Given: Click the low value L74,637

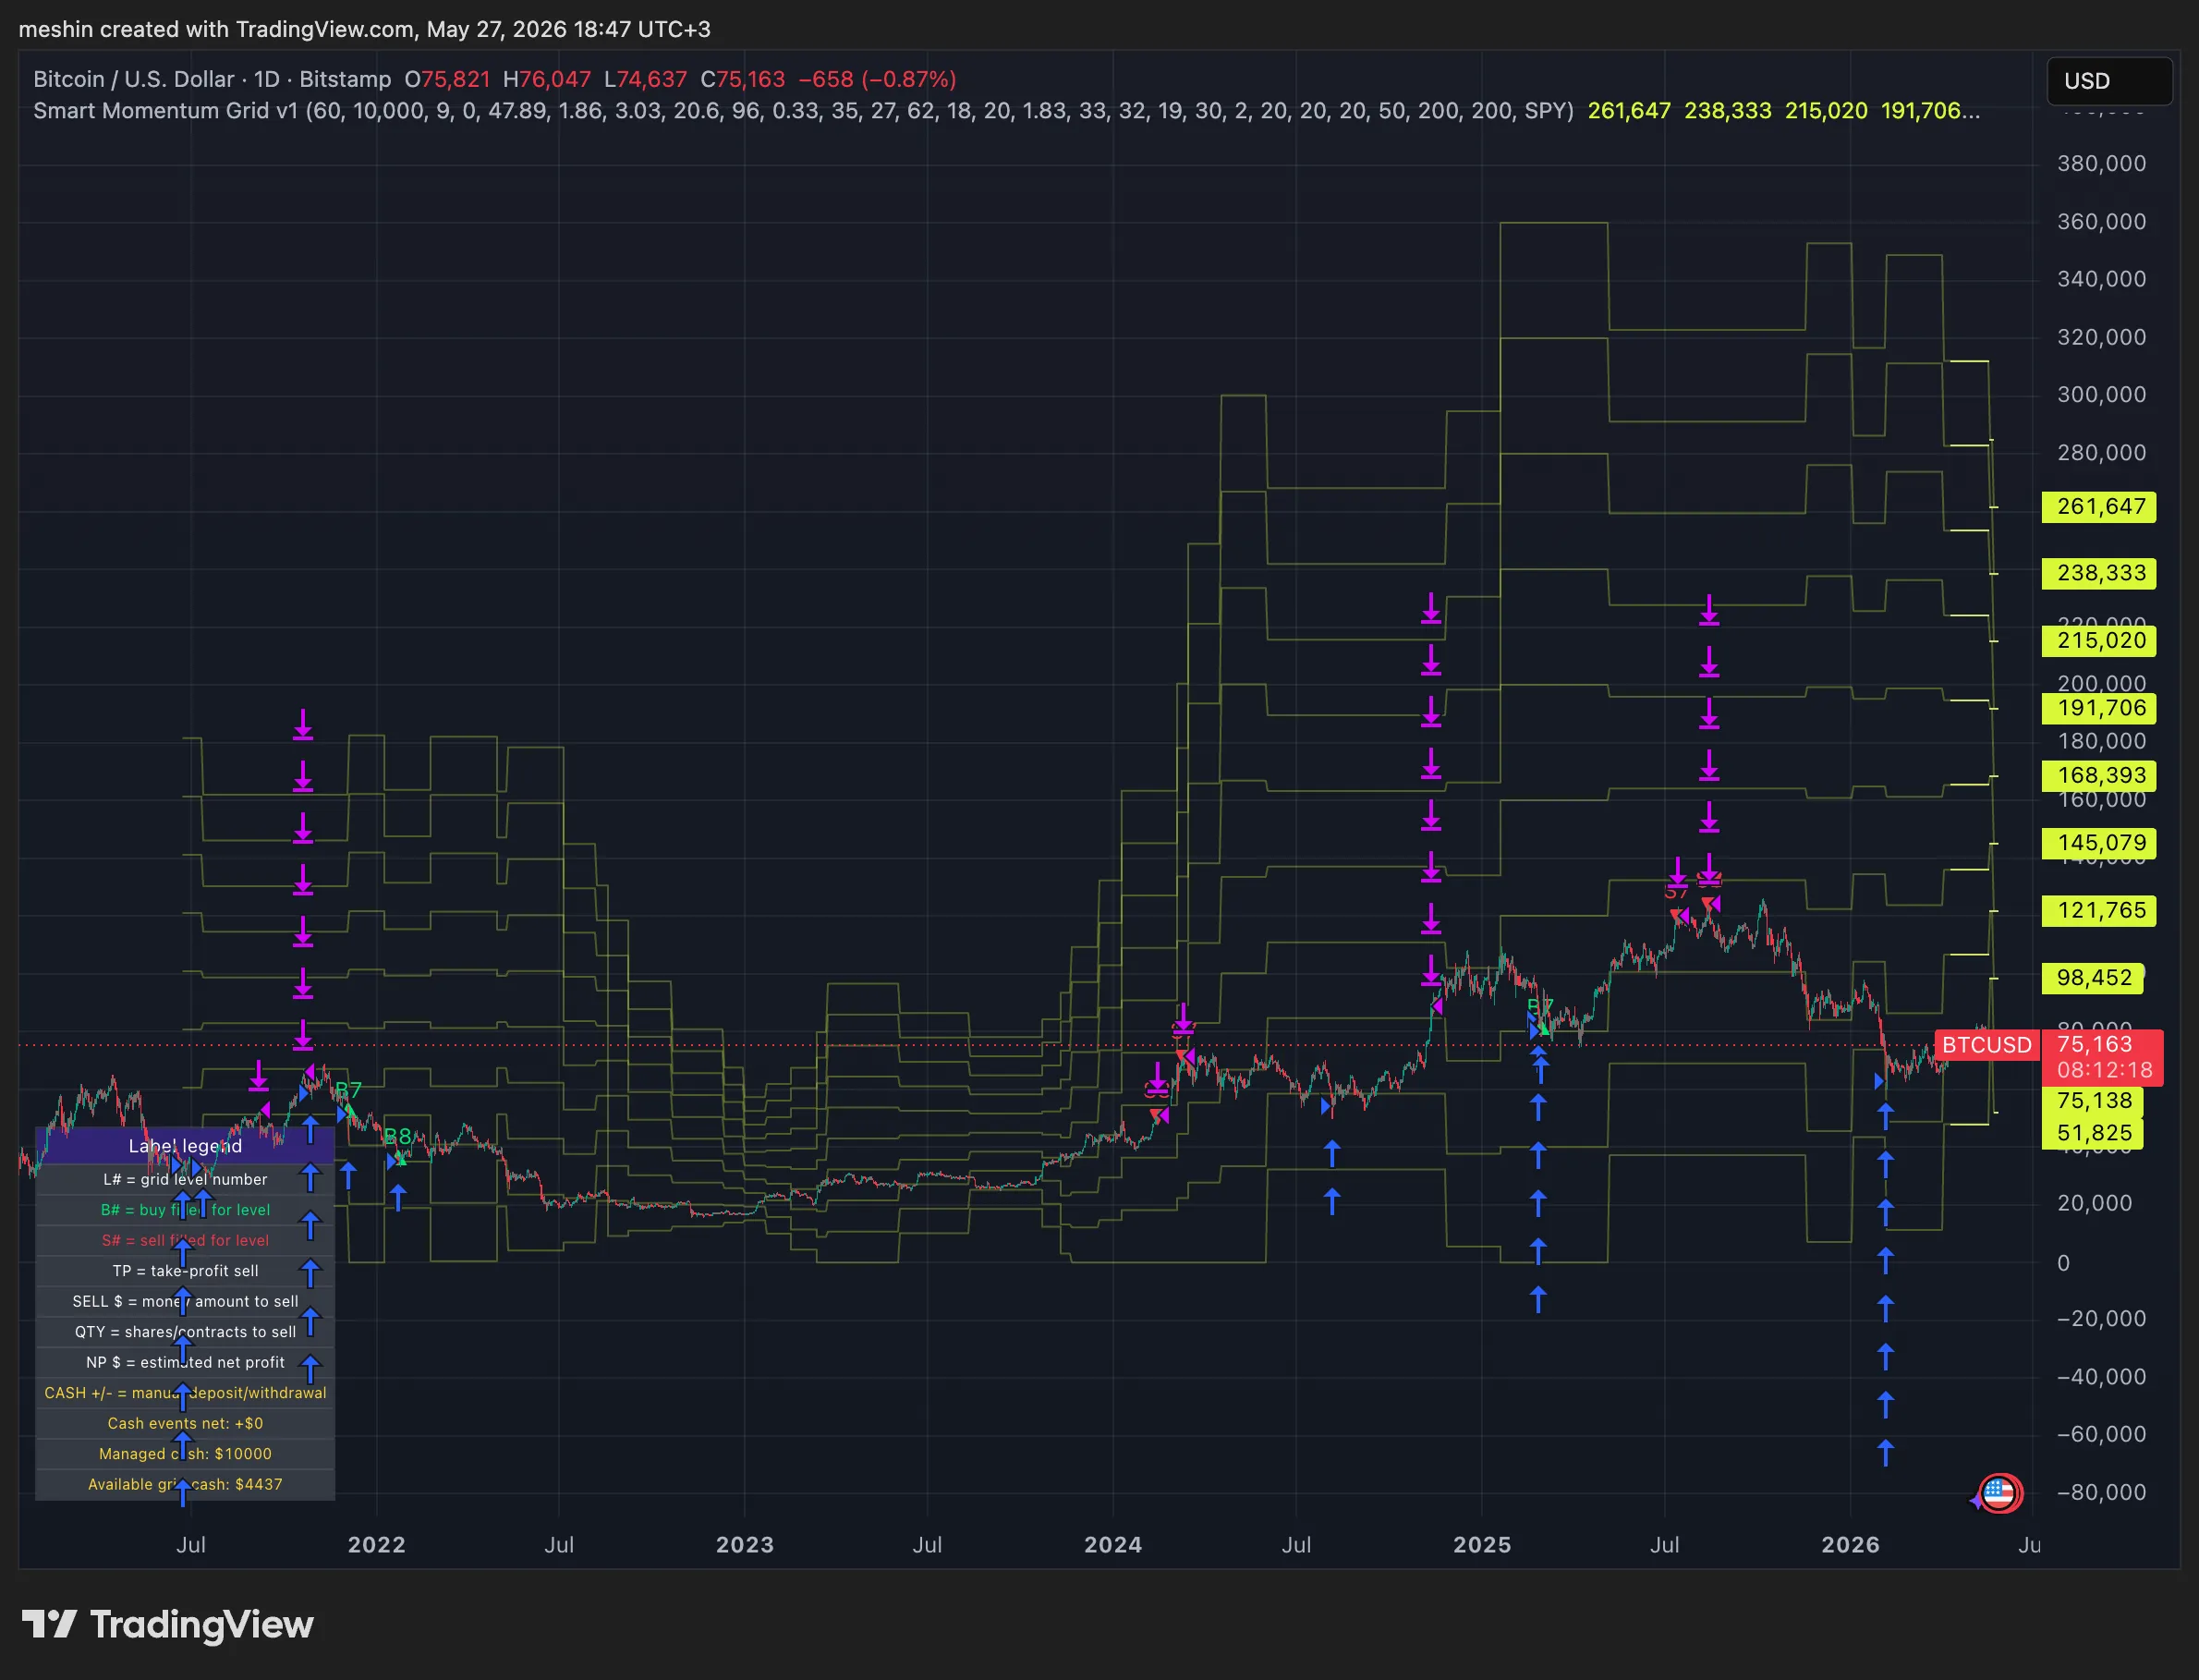Looking at the screenshot, I should coord(645,79).
